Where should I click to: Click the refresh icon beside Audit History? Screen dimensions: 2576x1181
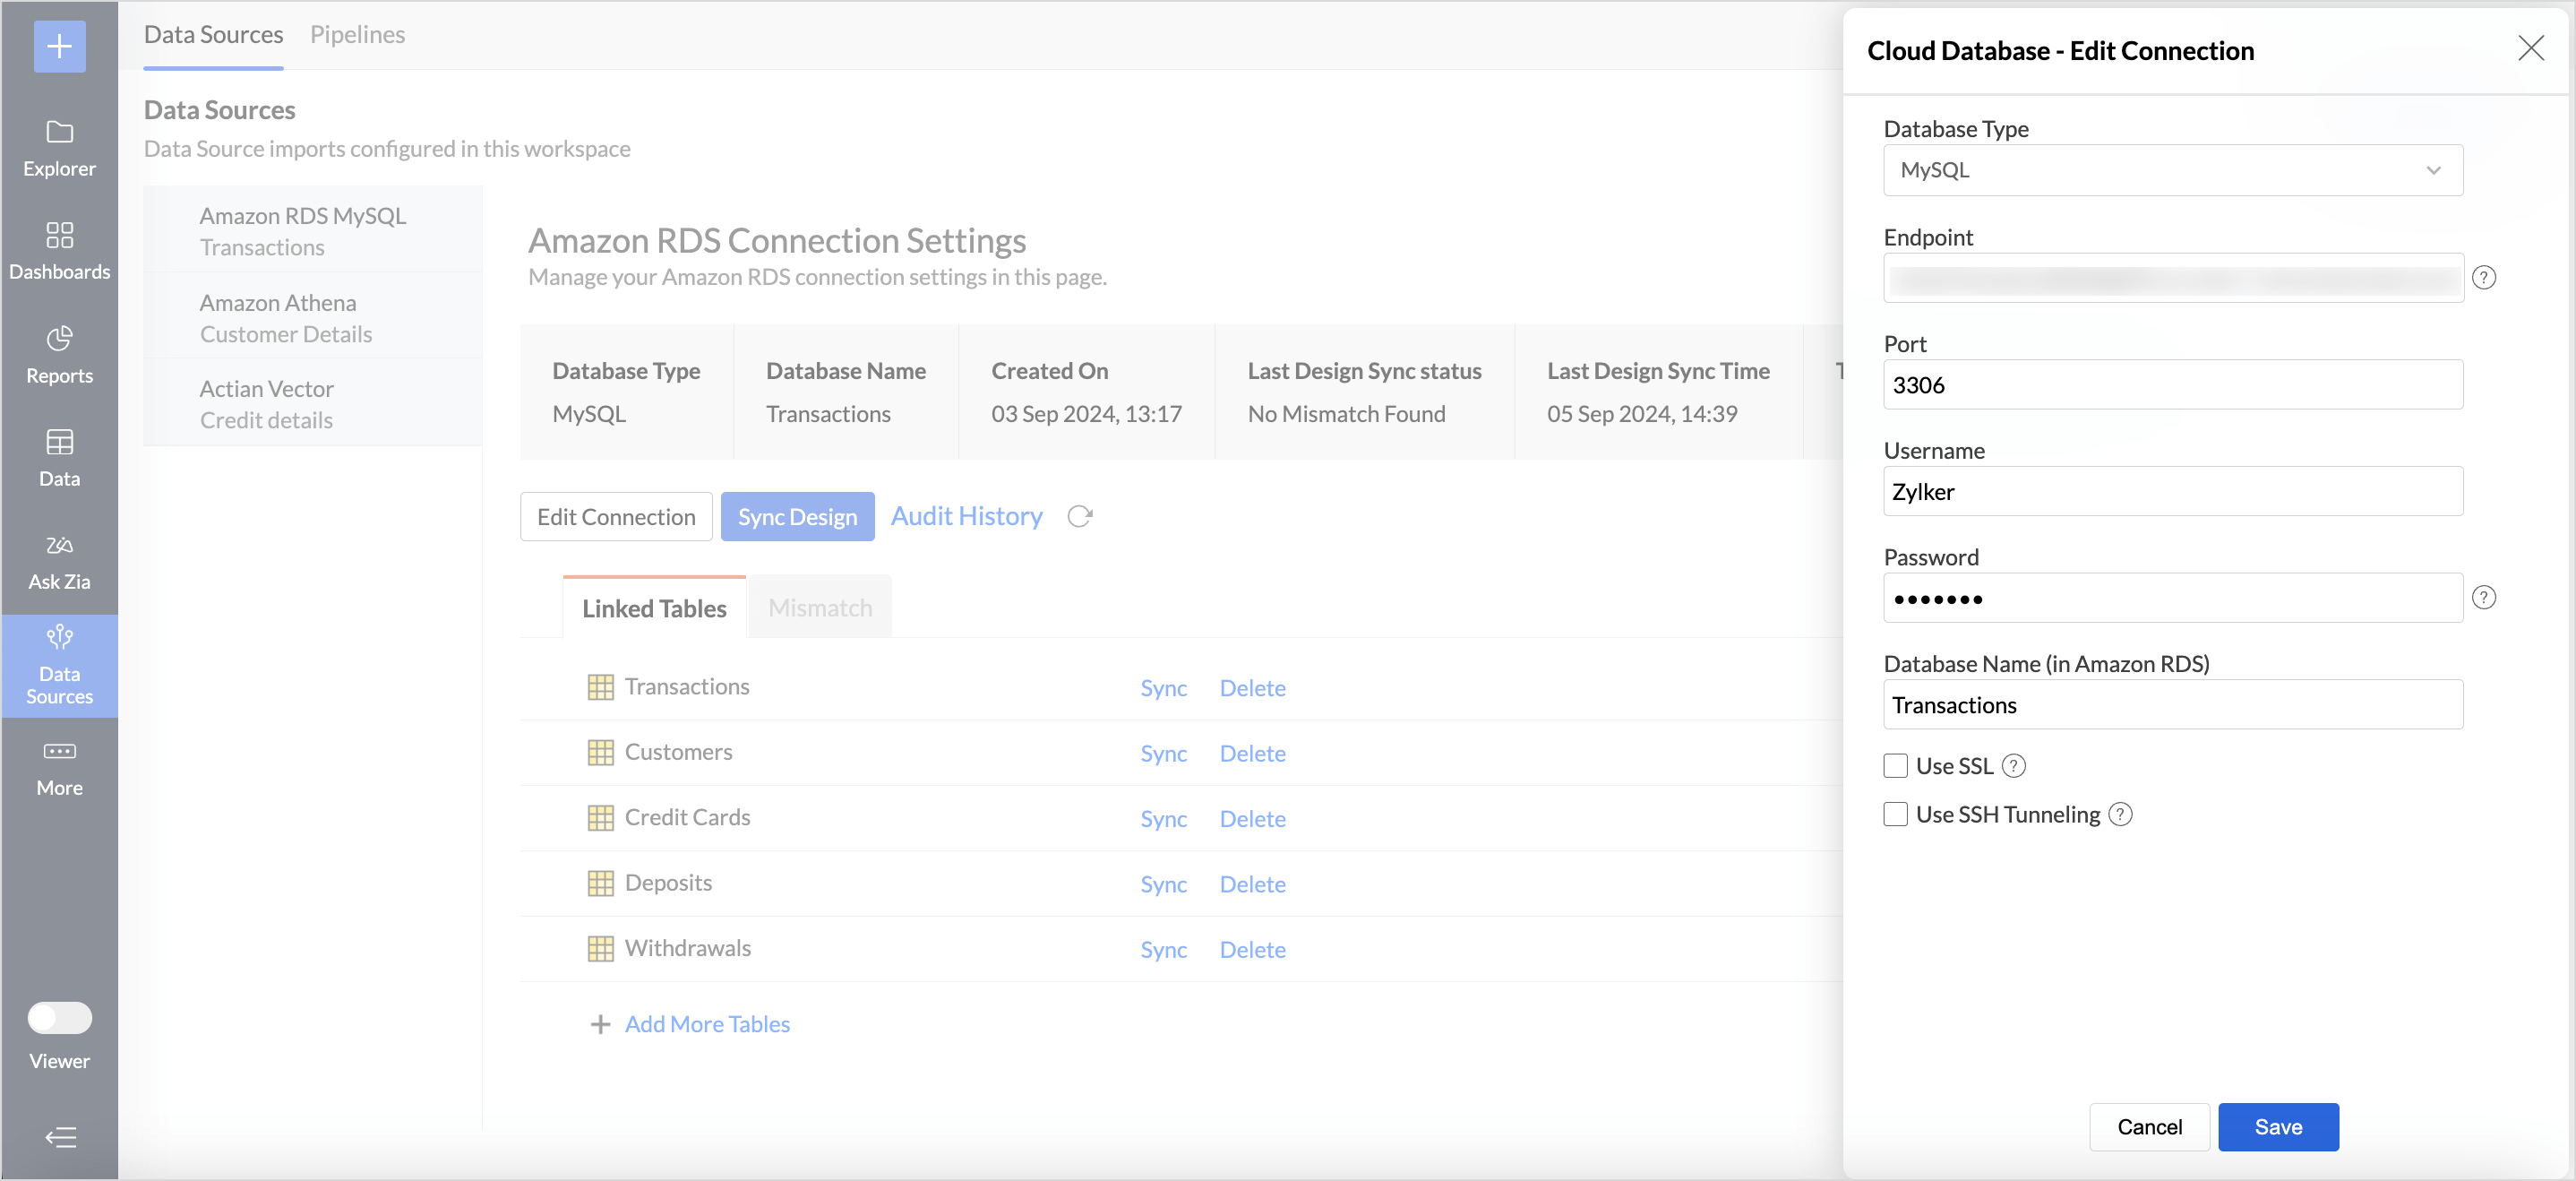tap(1079, 516)
